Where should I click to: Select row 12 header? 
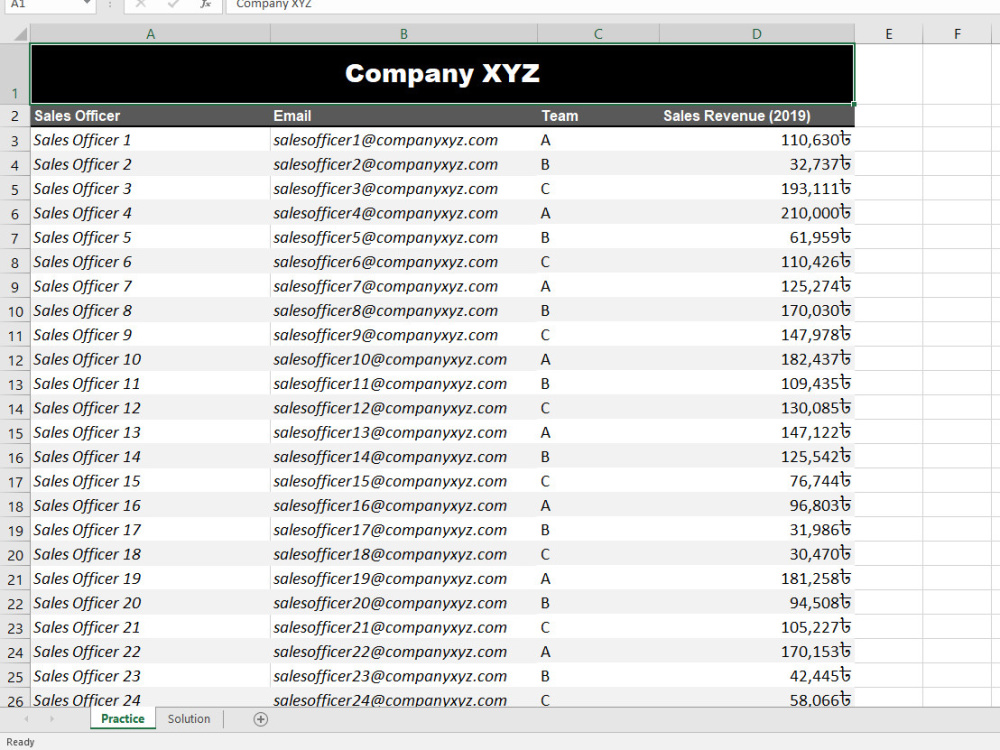point(15,360)
